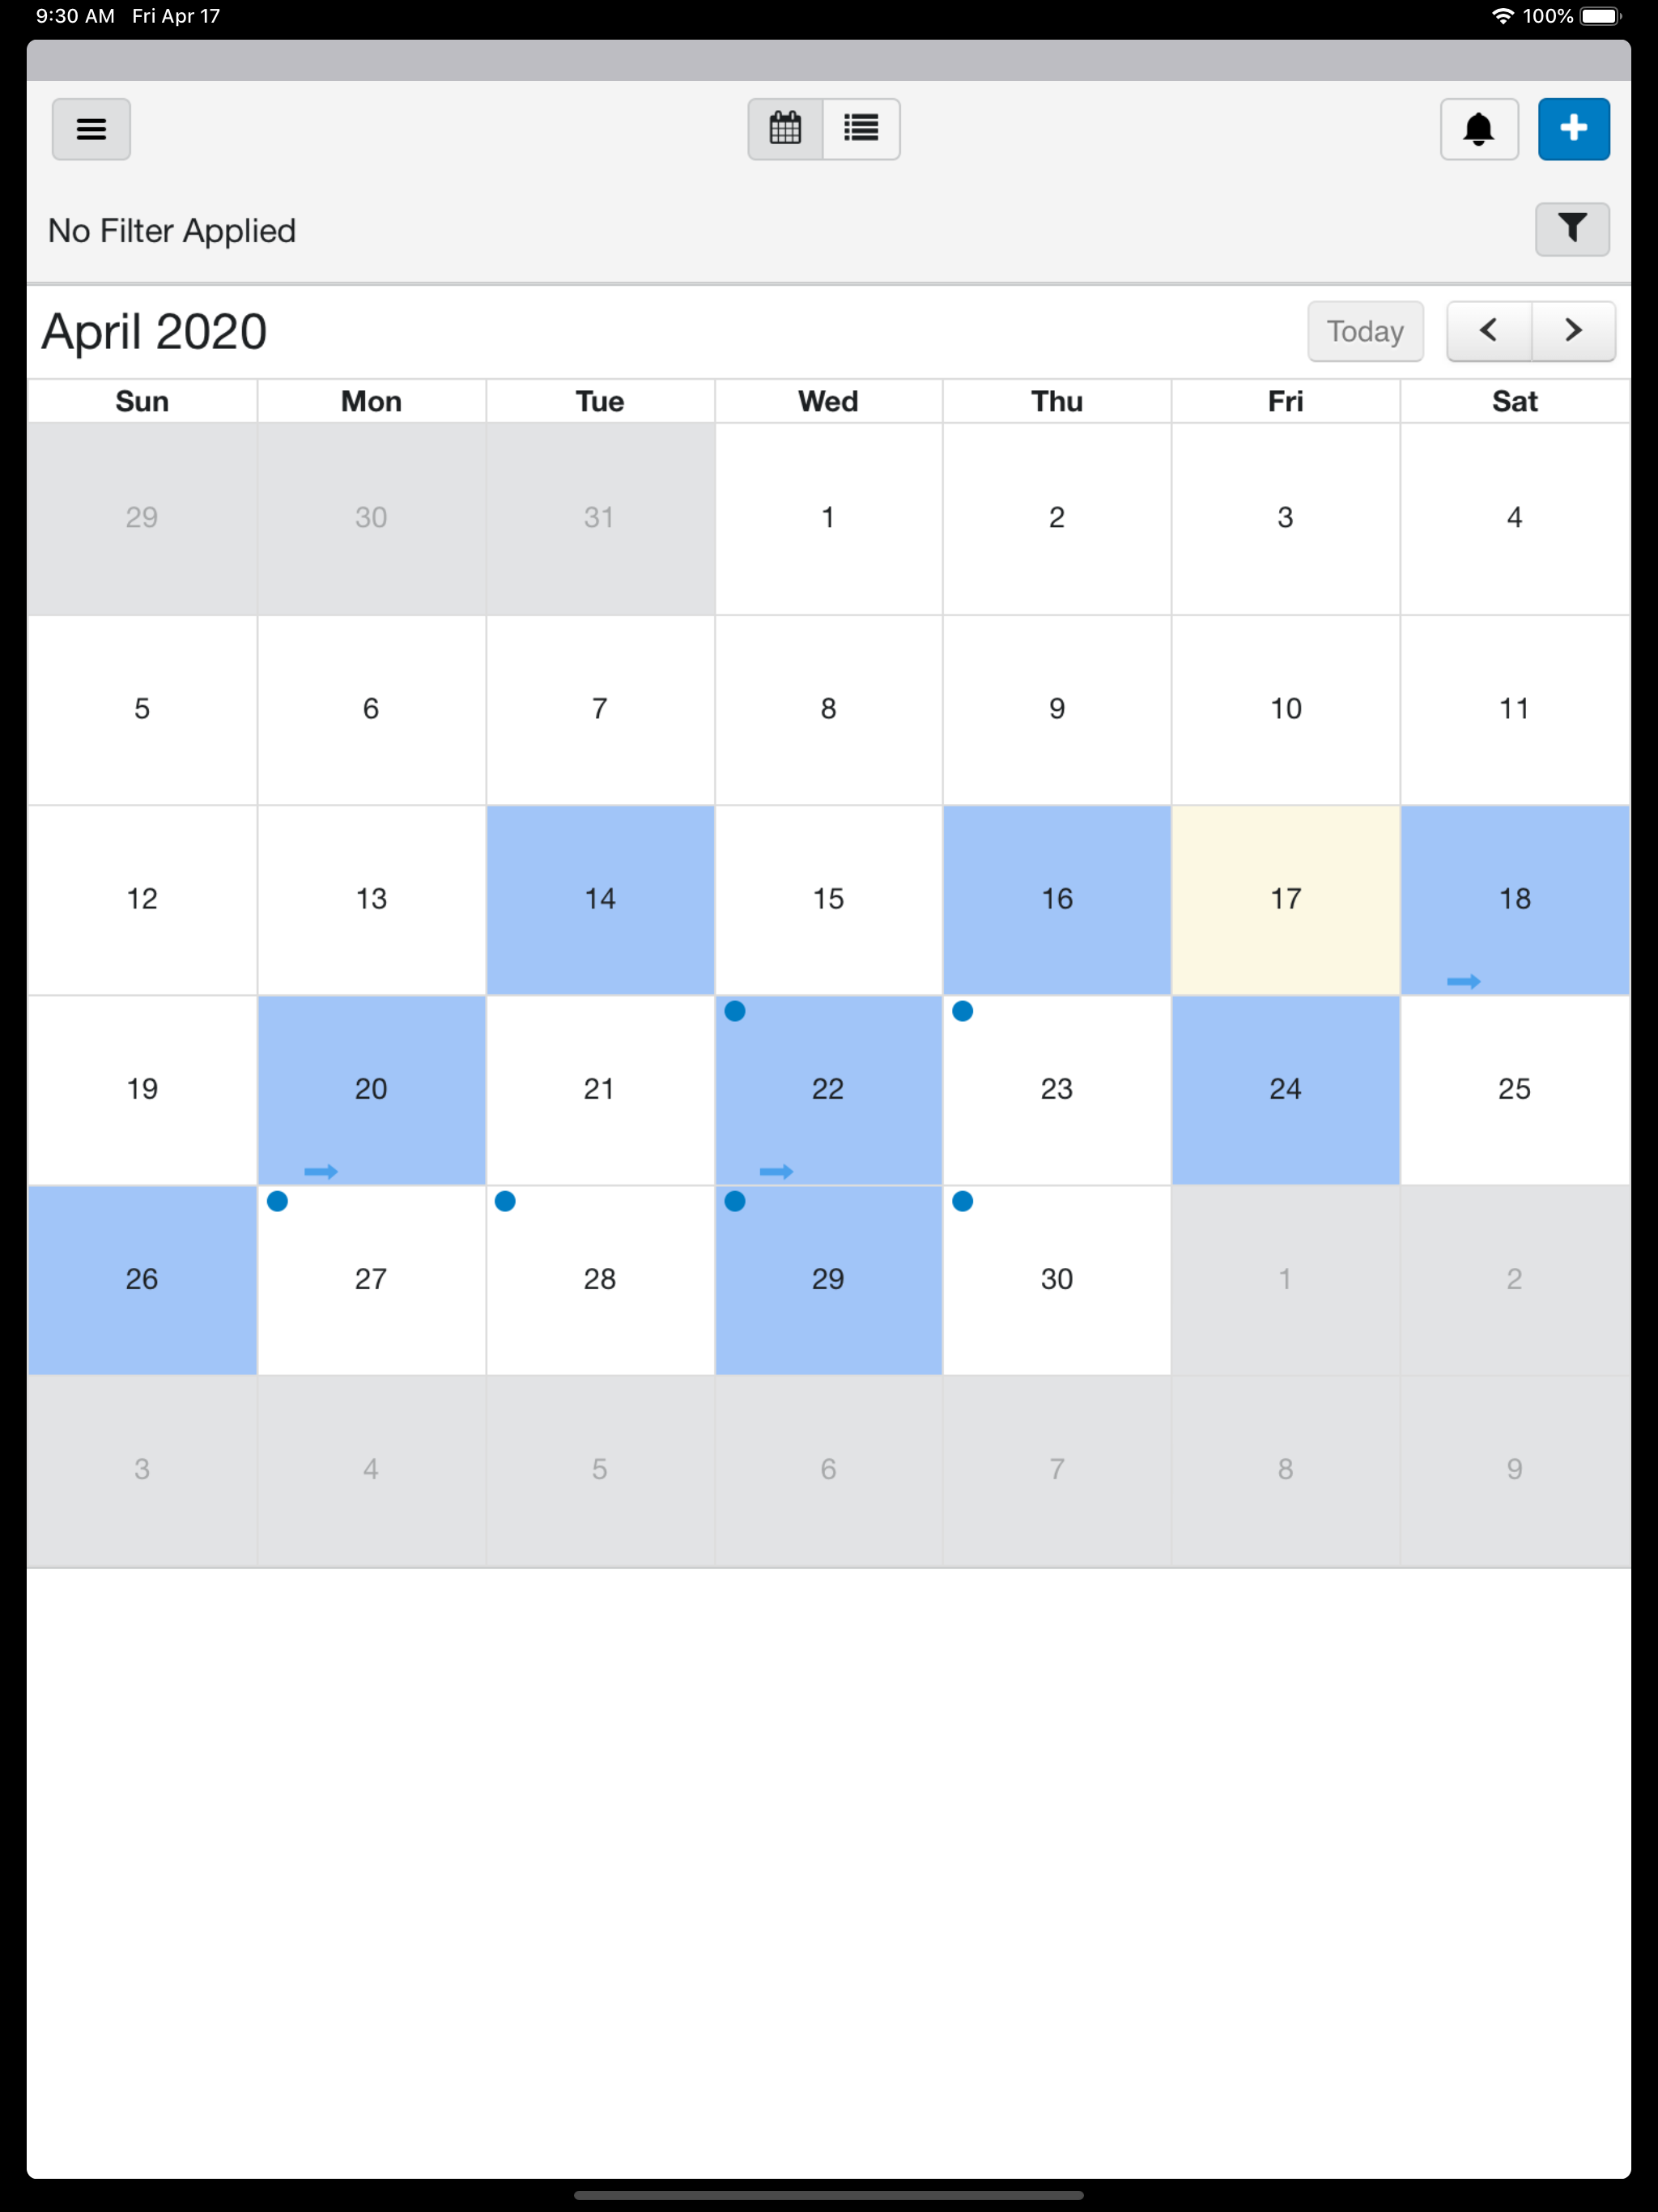Select the highlighted date 17
This screenshot has width=1658, height=2212.
click(1286, 899)
